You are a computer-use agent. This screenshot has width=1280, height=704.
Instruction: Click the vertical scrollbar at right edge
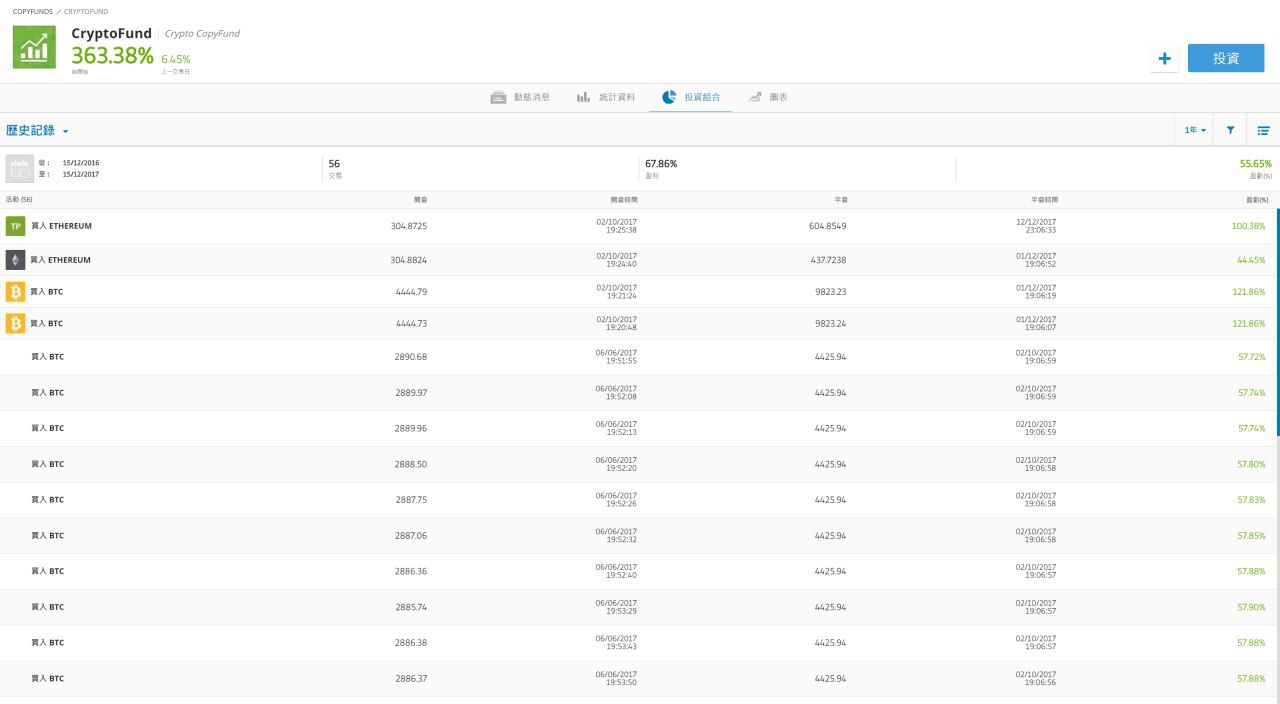pos(1277,322)
